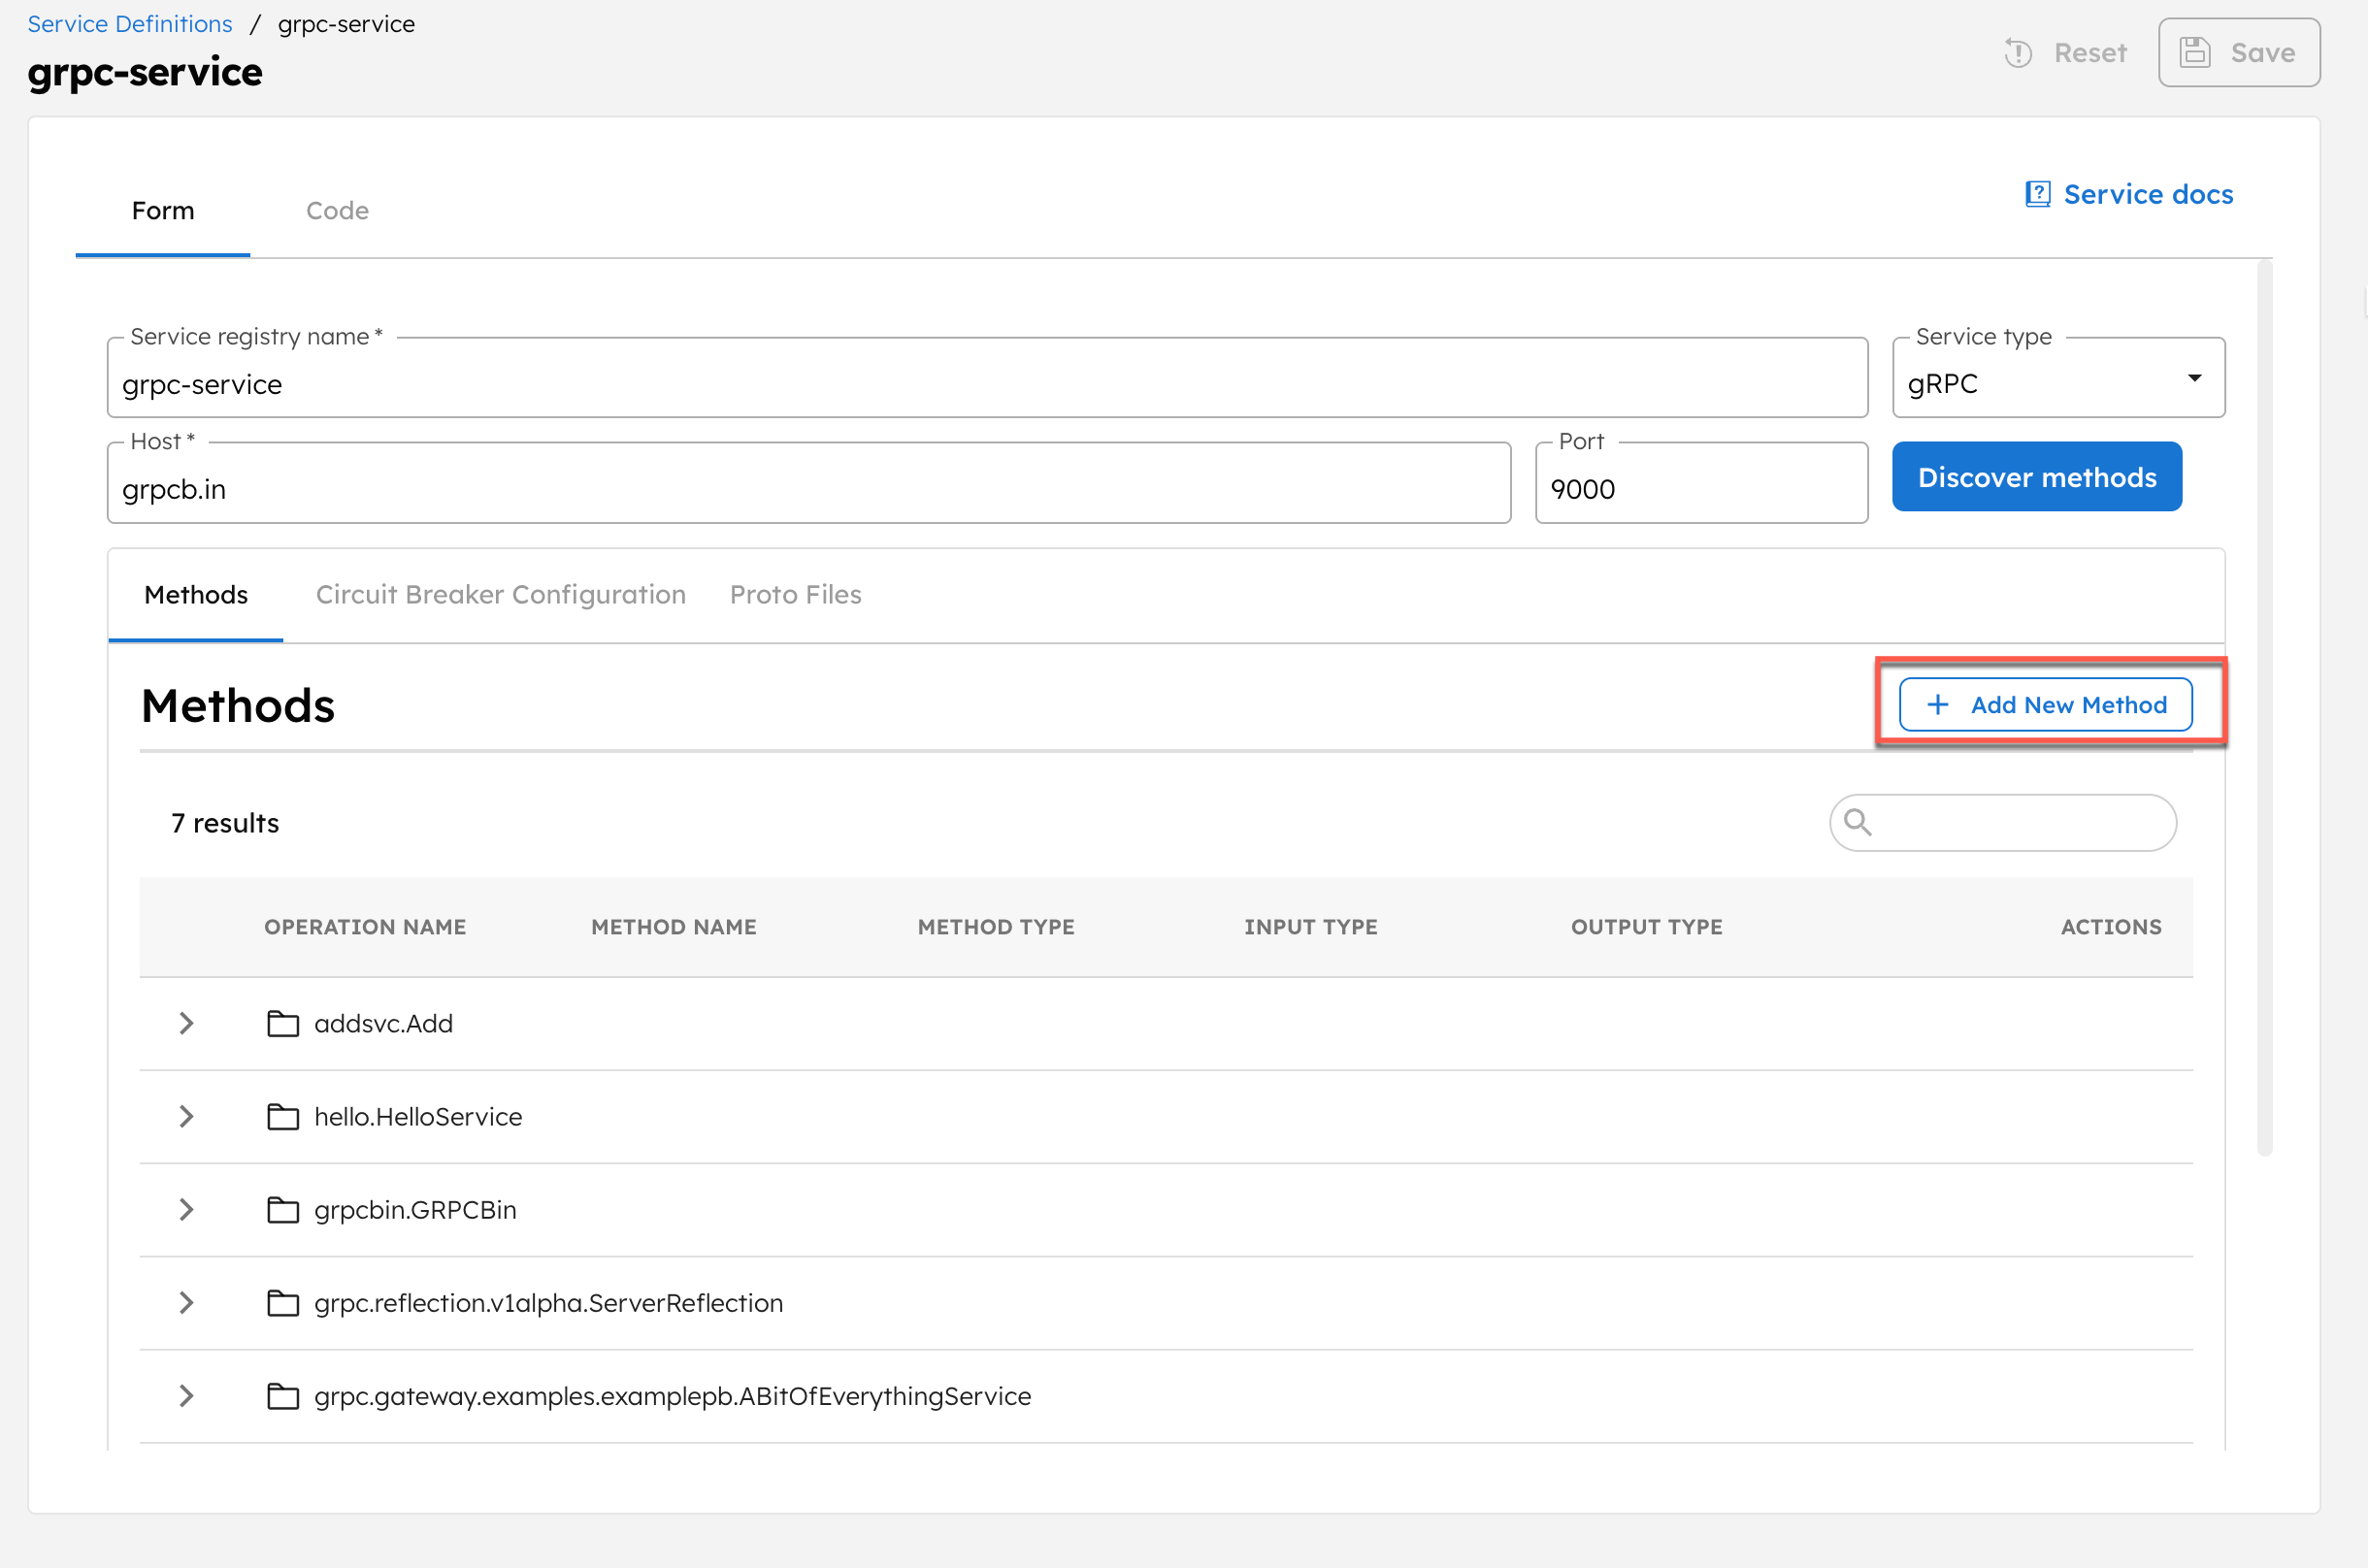Click the addsvc.Add label
The width and height of the screenshot is (2368, 1568).
point(384,1024)
